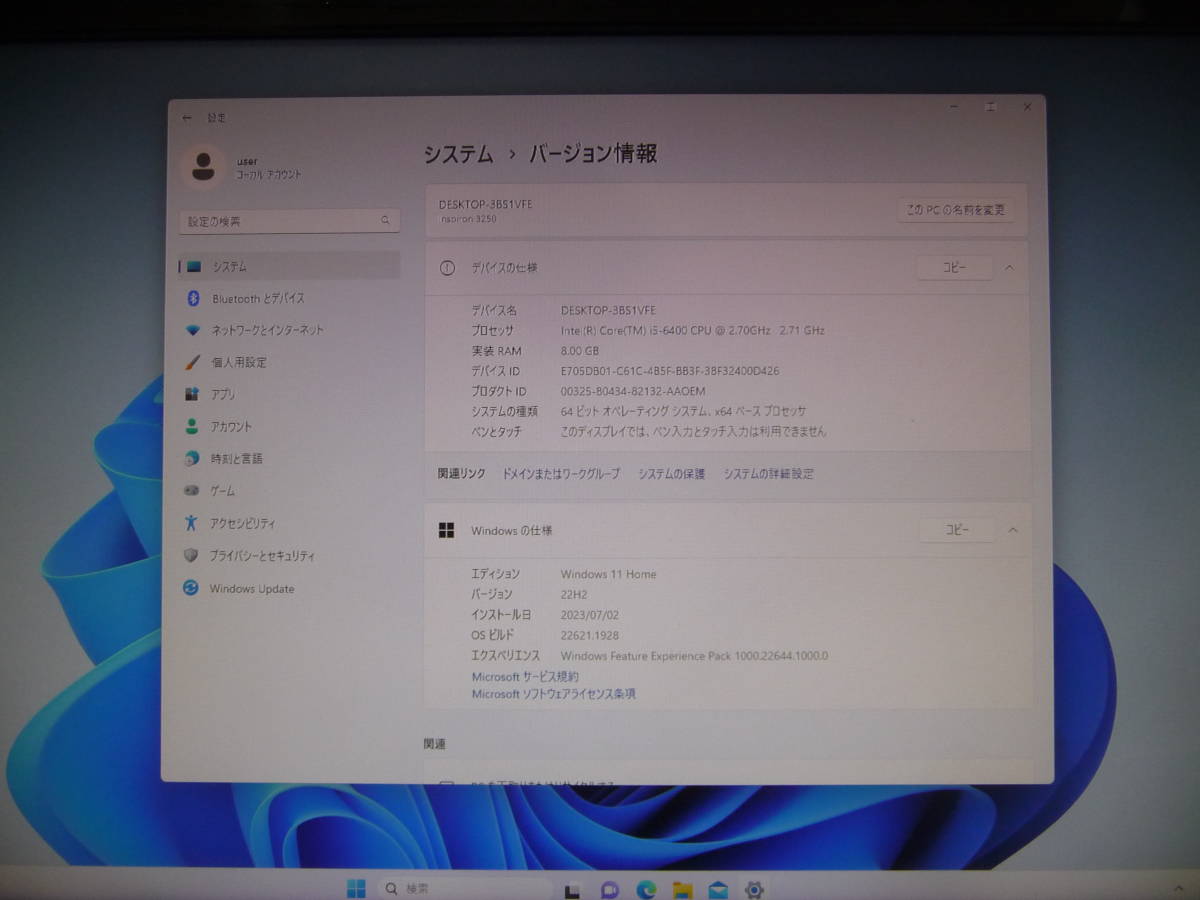Viewport: 1200px width, 900px height.
Task: Launch Microsoft Edge from the taskbar
Action: point(646,889)
